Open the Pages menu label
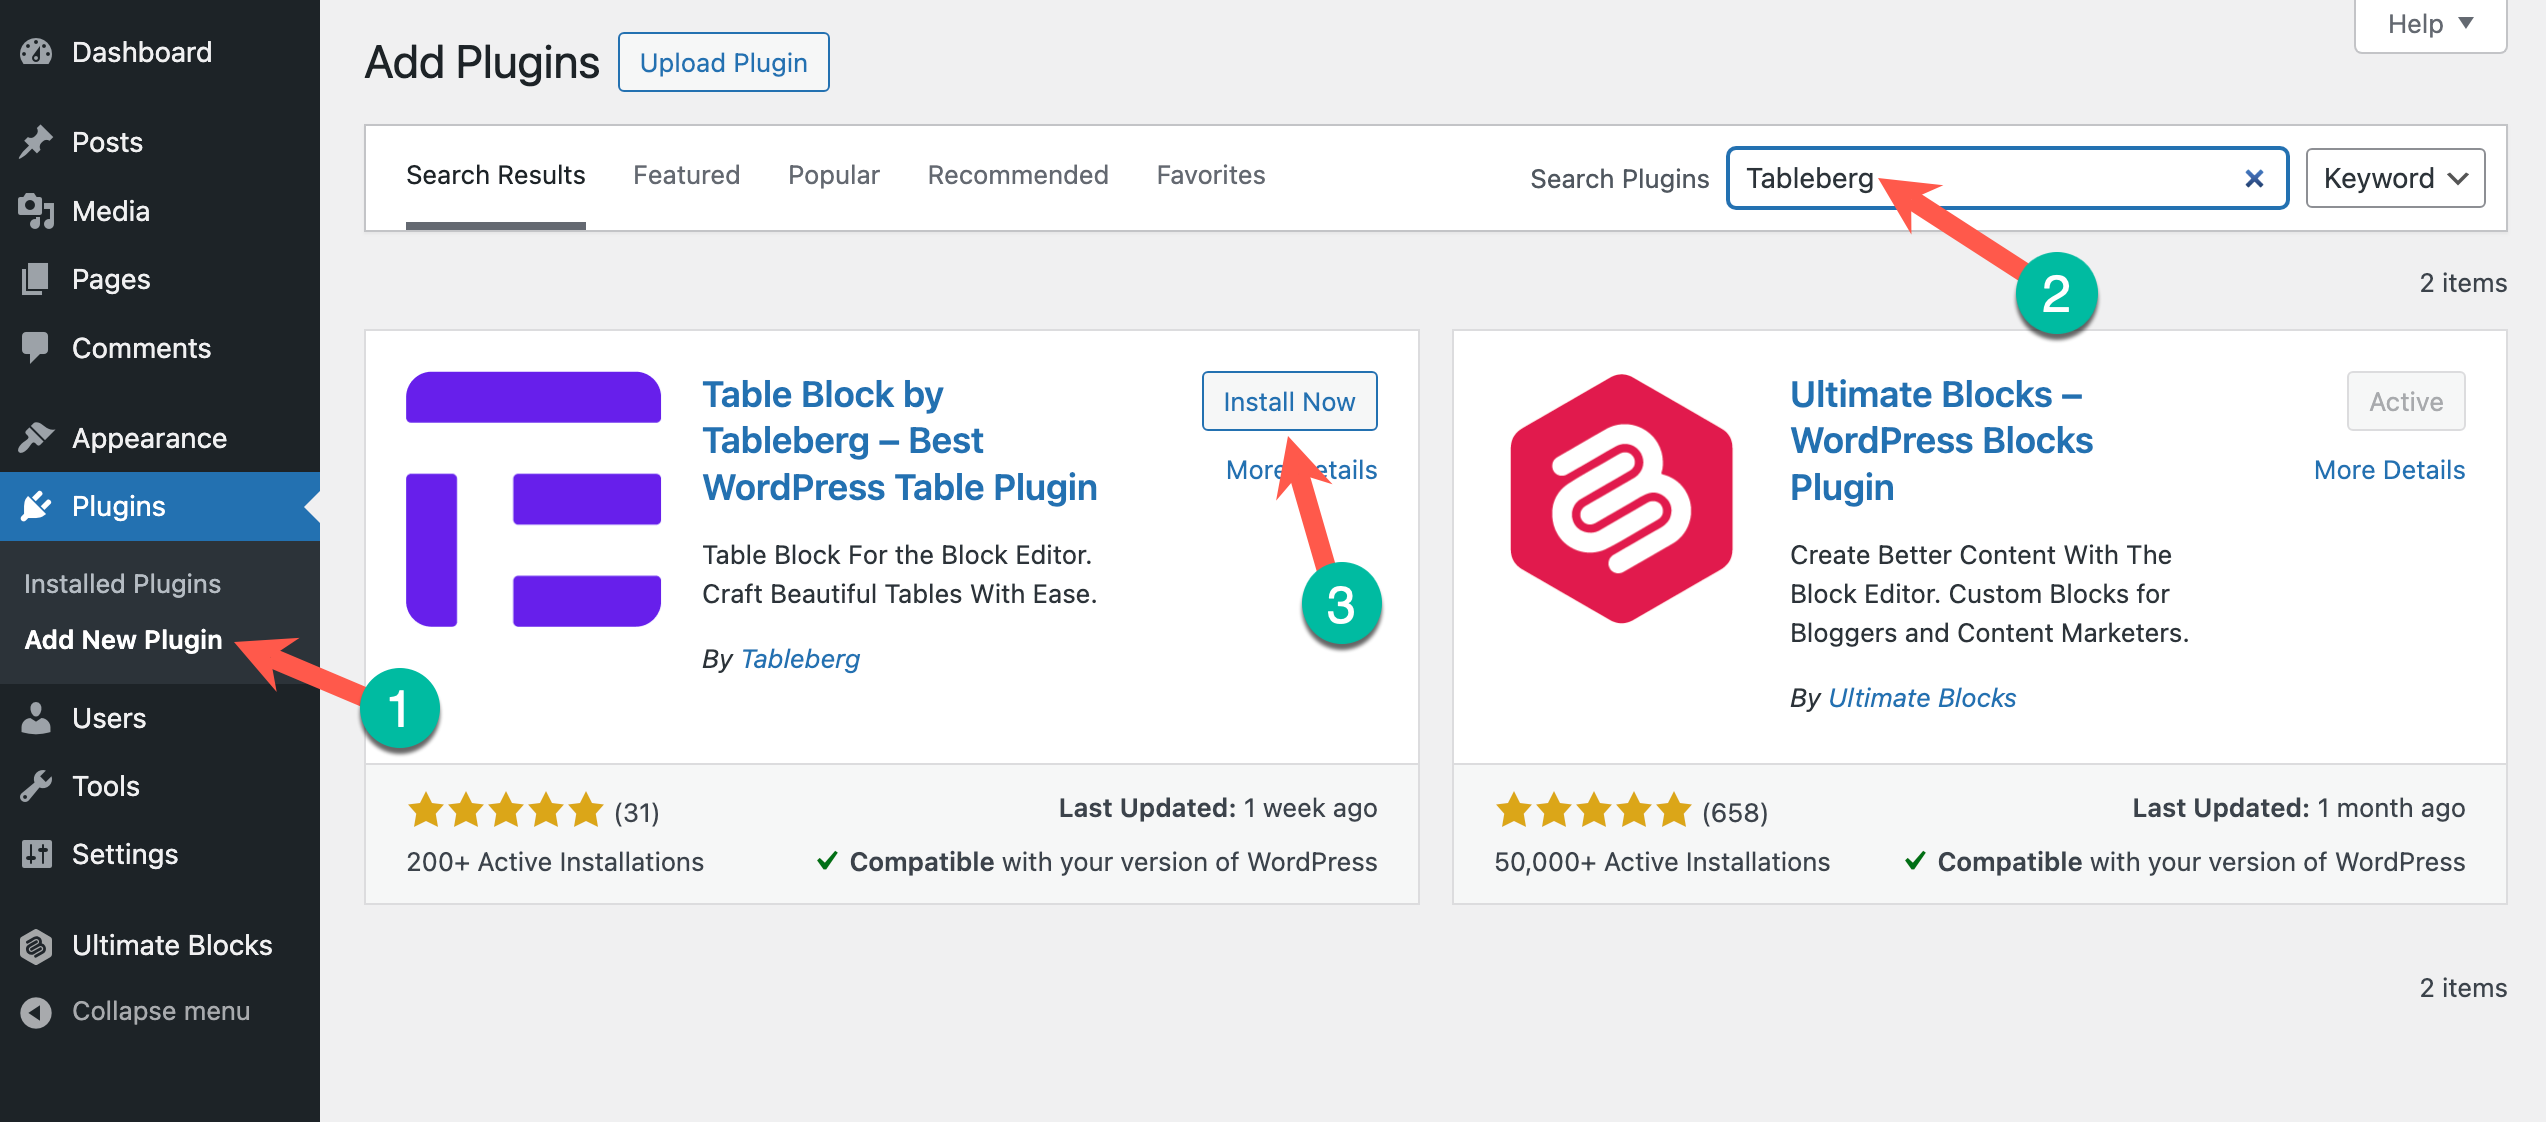Image resolution: width=2546 pixels, height=1122 pixels. pos(111,279)
